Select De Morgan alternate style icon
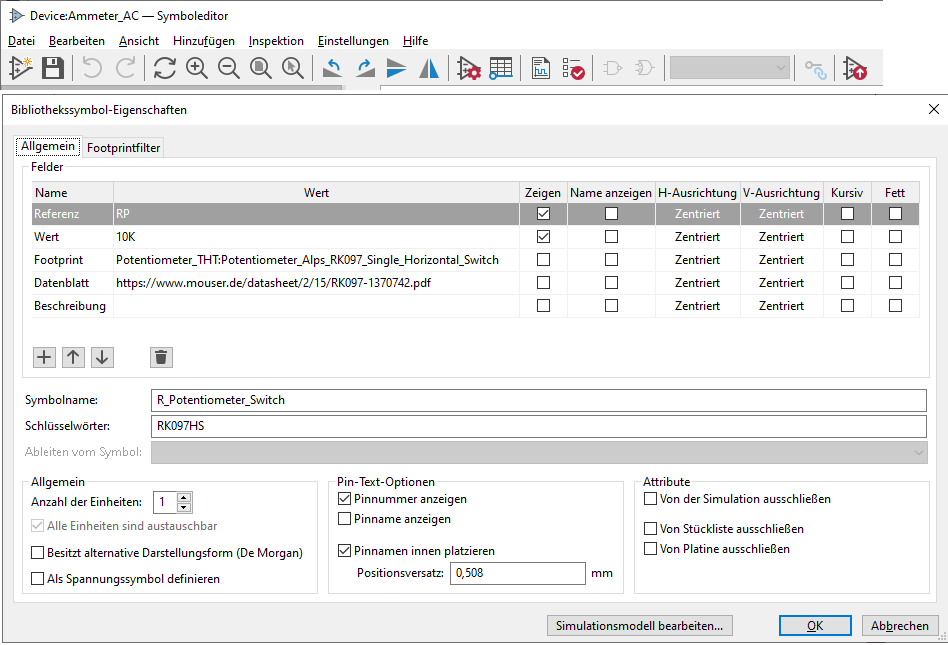This screenshot has height=645, width=948. point(644,68)
